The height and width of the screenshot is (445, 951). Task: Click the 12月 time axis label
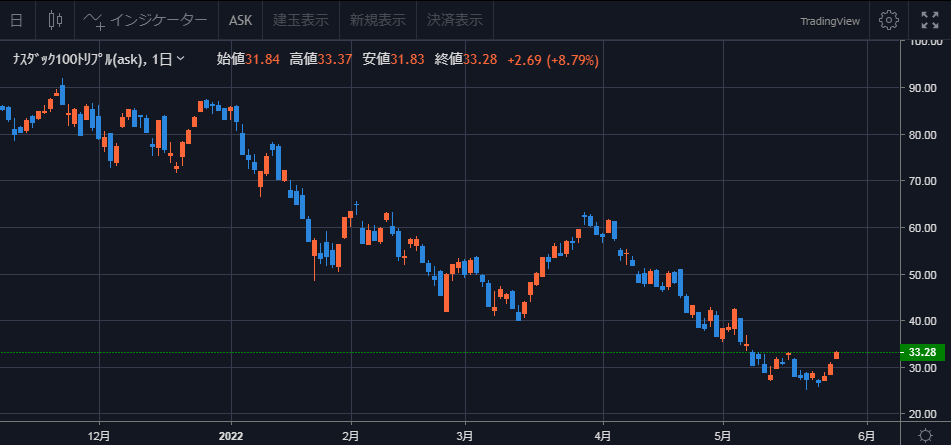tap(99, 435)
